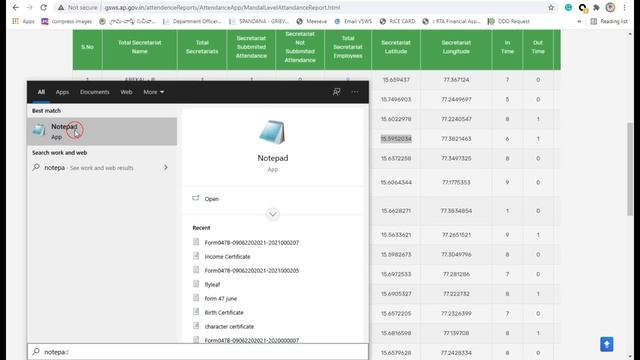Switch to the Apps search tab

pyautogui.click(x=62, y=92)
